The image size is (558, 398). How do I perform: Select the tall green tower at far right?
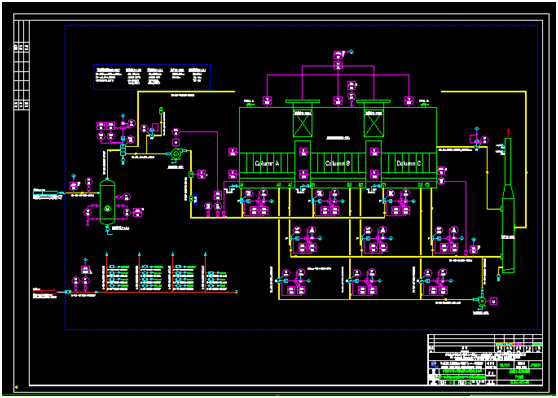508,206
